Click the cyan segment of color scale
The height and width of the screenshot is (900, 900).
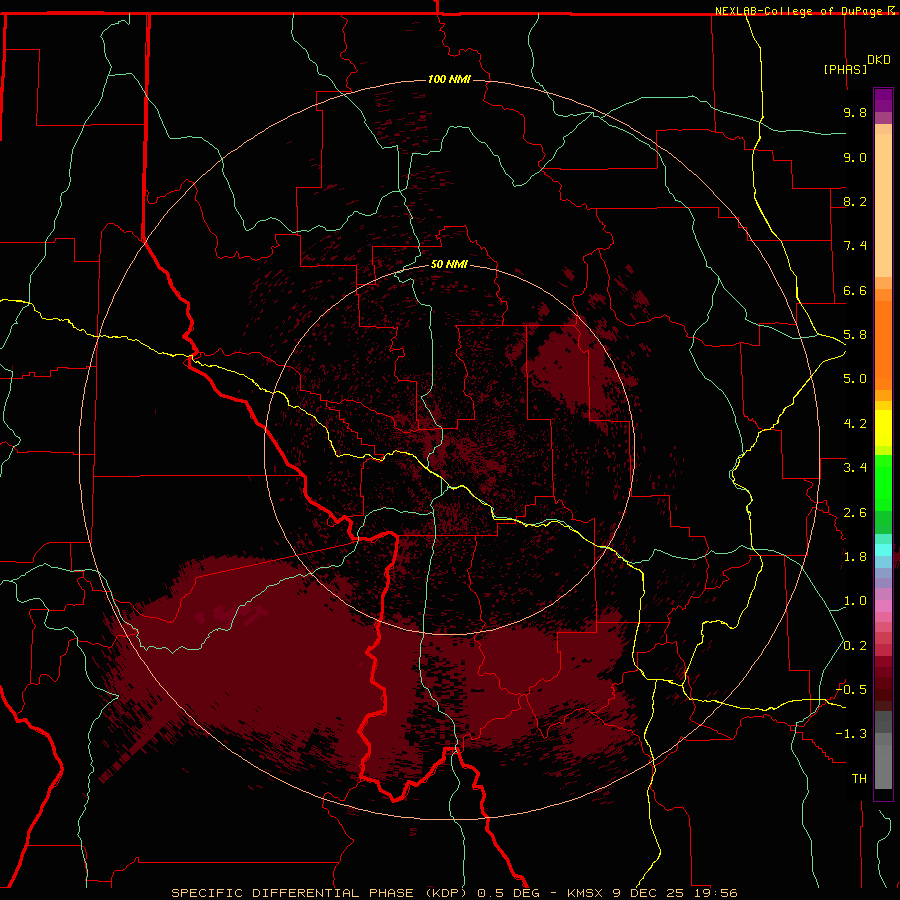pos(883,550)
